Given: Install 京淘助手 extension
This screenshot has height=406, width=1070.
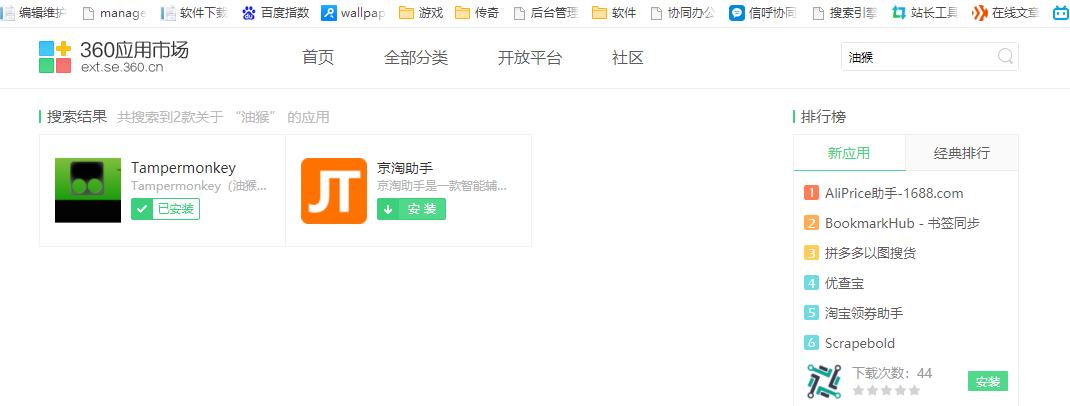Looking at the screenshot, I should 411,209.
